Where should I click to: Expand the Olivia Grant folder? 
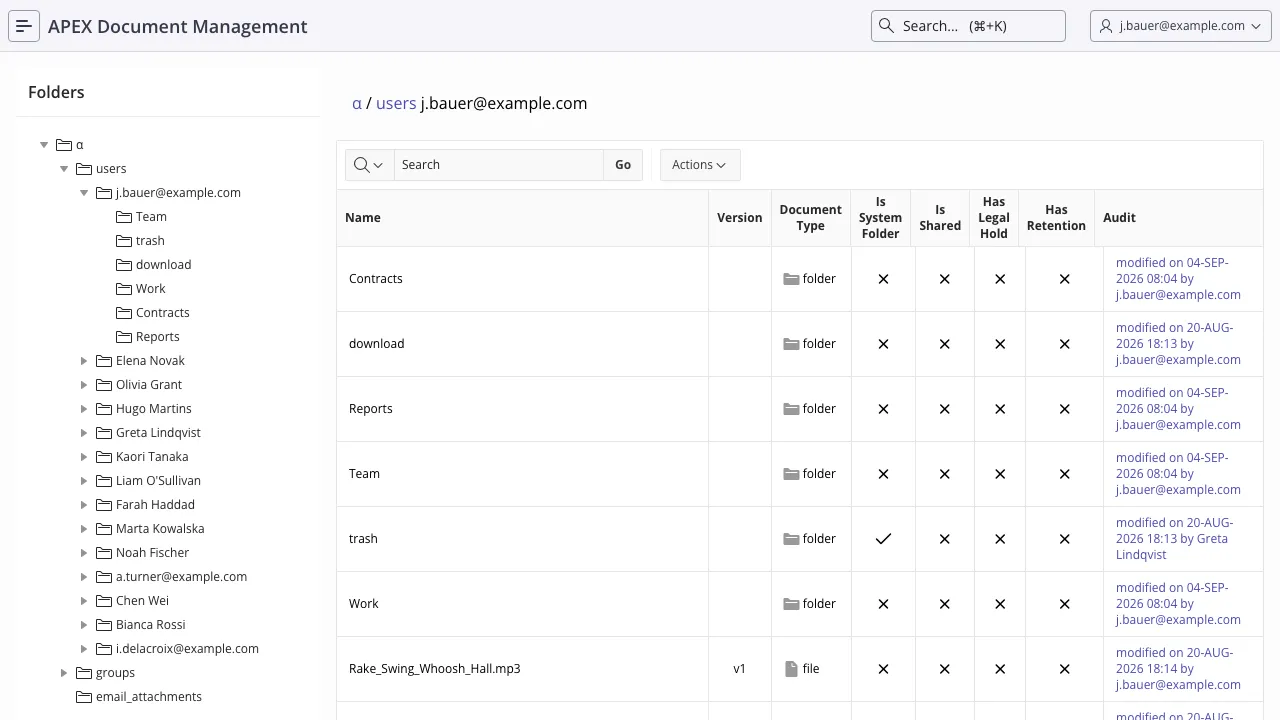[84, 385]
